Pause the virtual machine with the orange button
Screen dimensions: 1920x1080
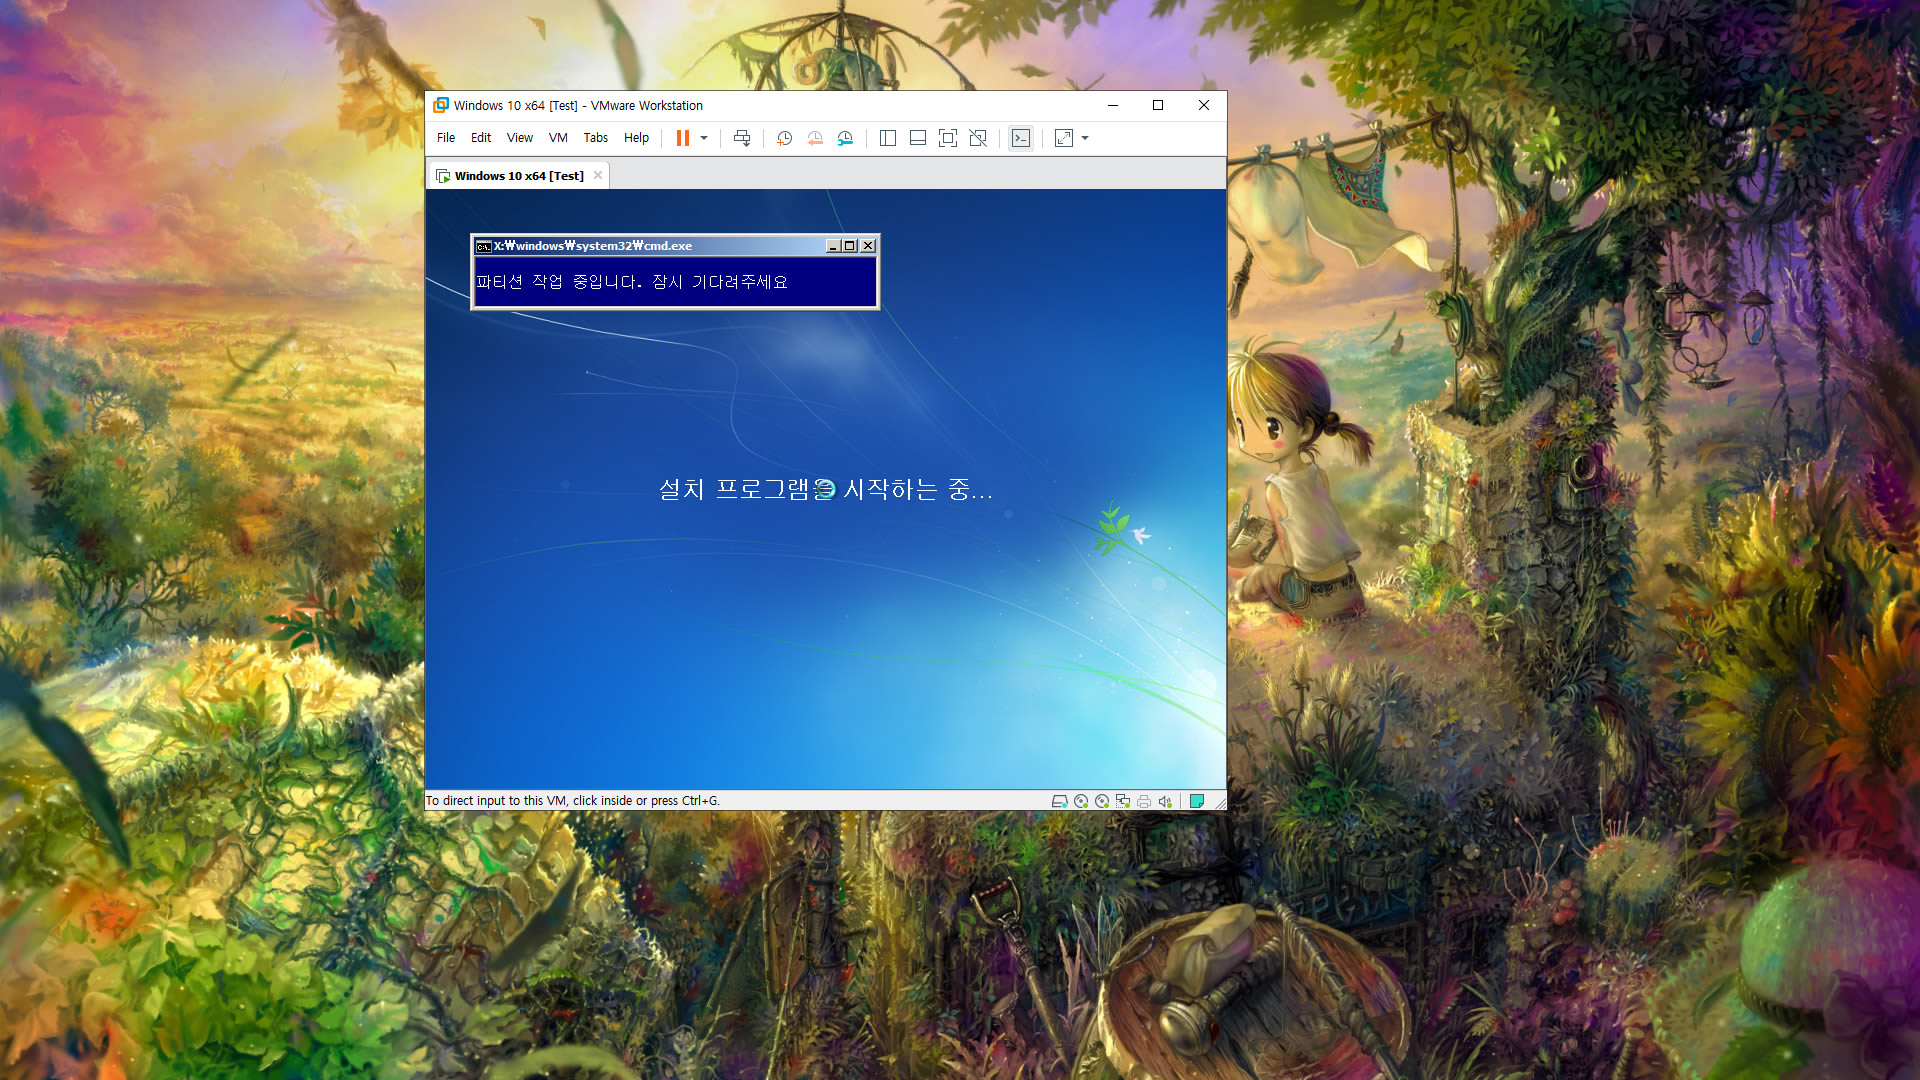pos(683,138)
